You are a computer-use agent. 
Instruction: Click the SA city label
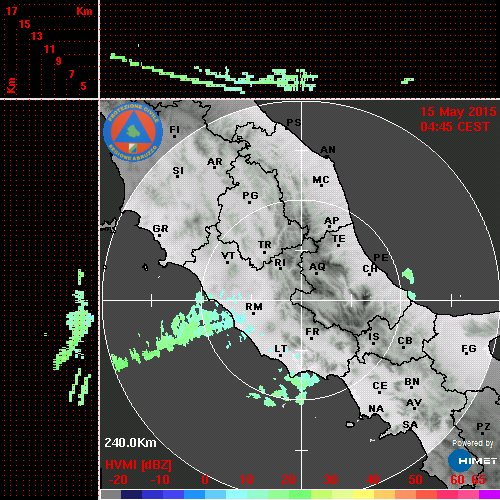click(x=410, y=425)
